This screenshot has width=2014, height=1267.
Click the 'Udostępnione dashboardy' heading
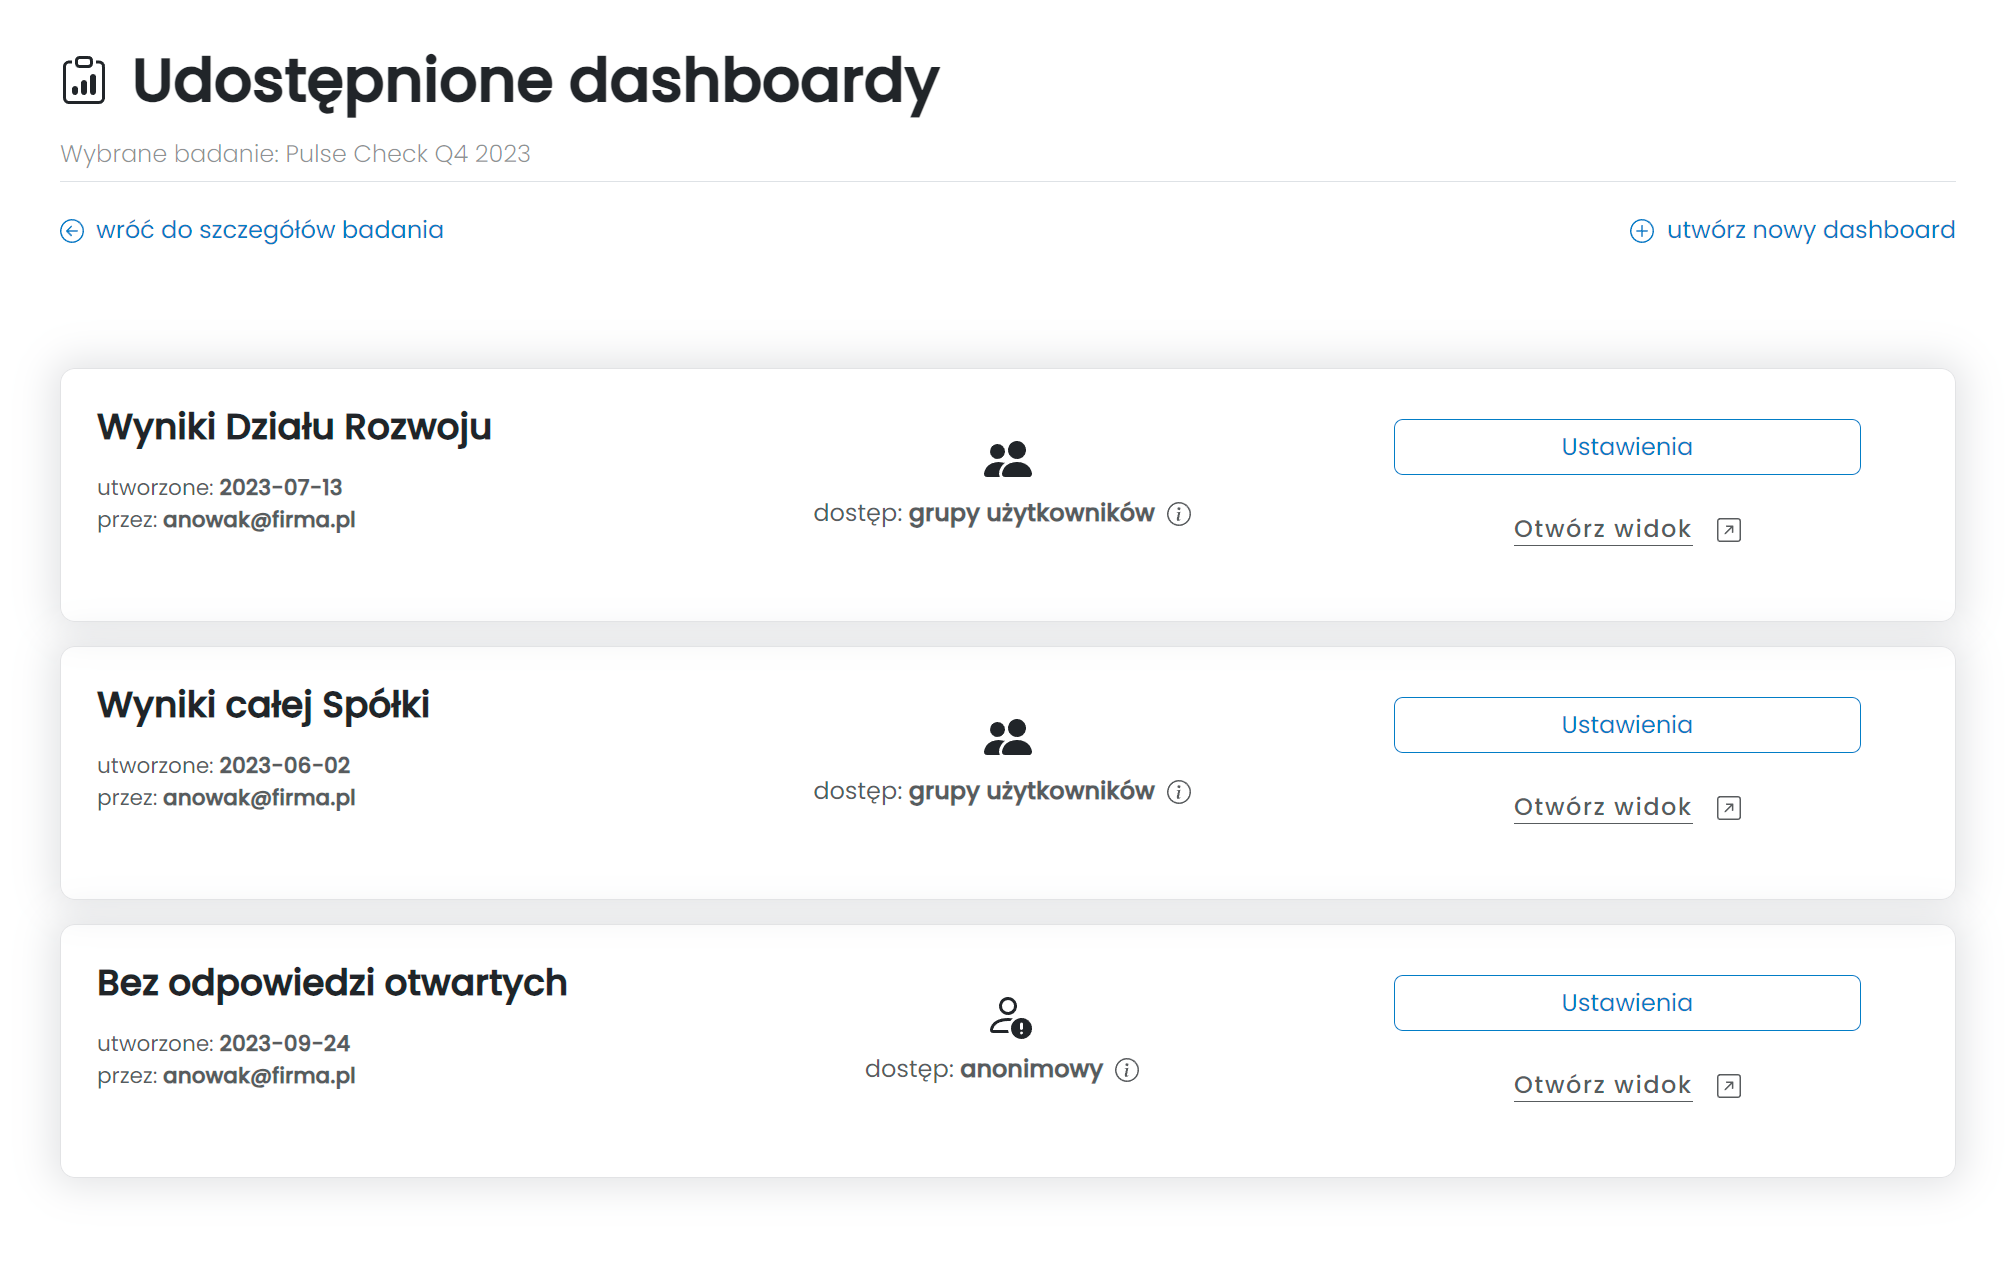536,82
